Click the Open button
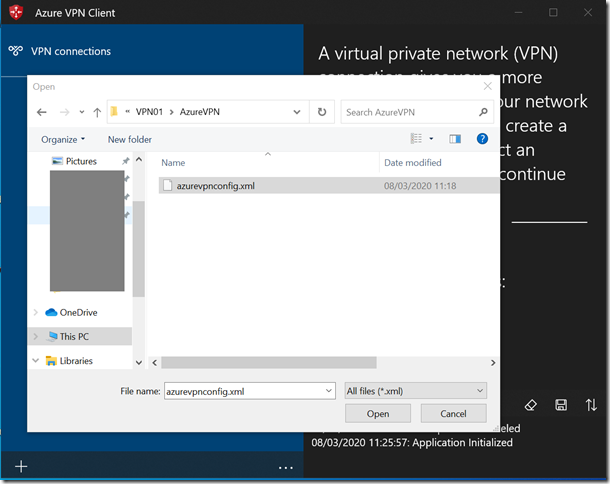Image resolution: width=610 pixels, height=484 pixels. [x=378, y=414]
